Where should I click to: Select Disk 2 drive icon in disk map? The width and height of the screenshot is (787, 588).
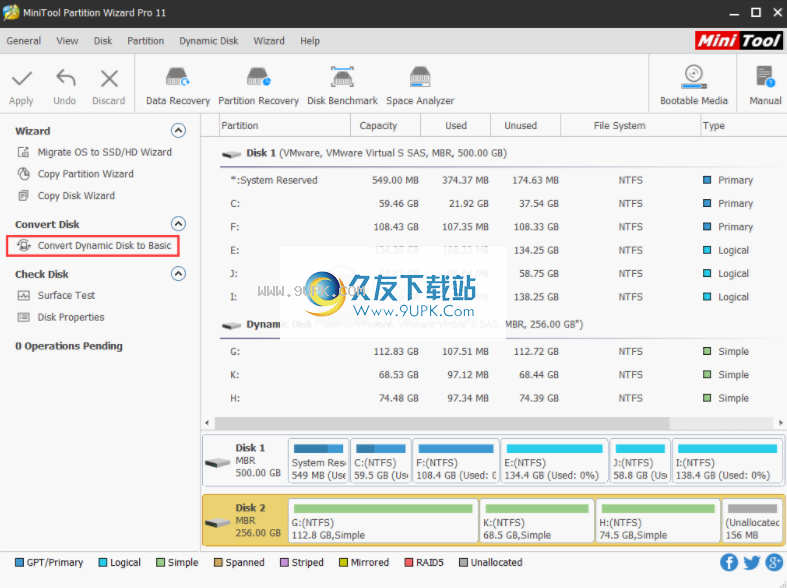(217, 522)
